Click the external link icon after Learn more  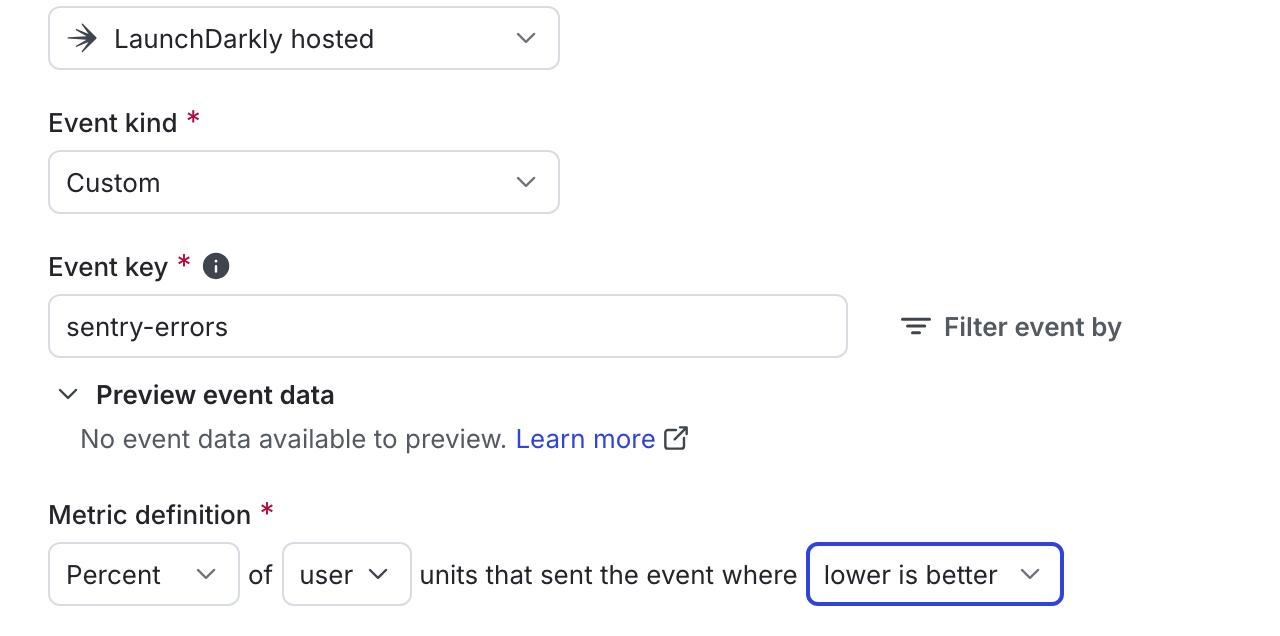click(677, 438)
